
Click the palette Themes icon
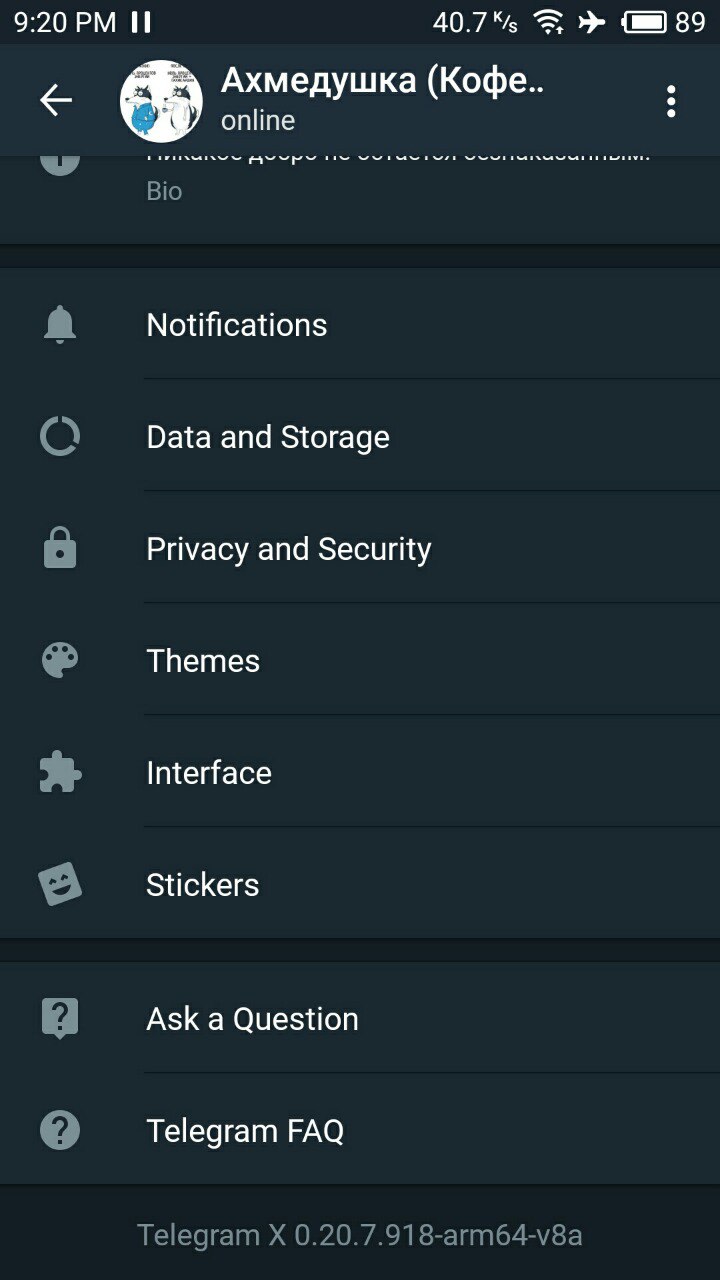[x=60, y=660]
